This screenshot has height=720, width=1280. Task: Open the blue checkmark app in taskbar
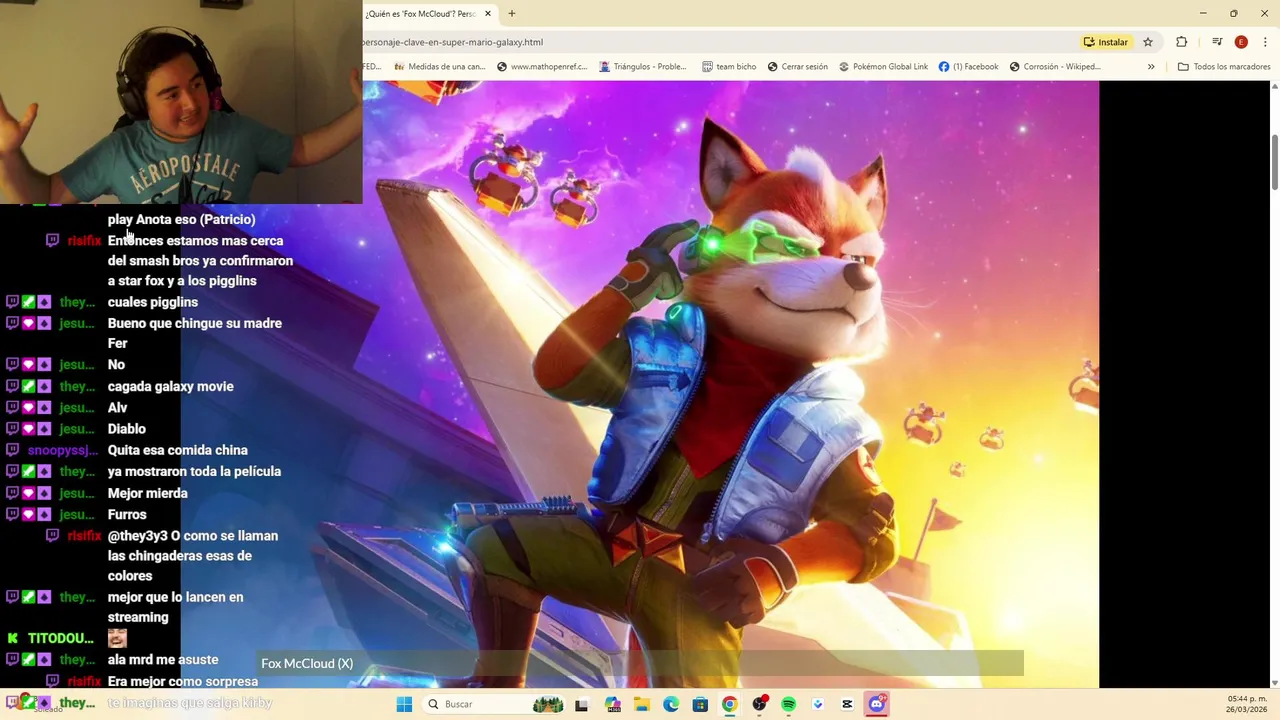(818, 704)
